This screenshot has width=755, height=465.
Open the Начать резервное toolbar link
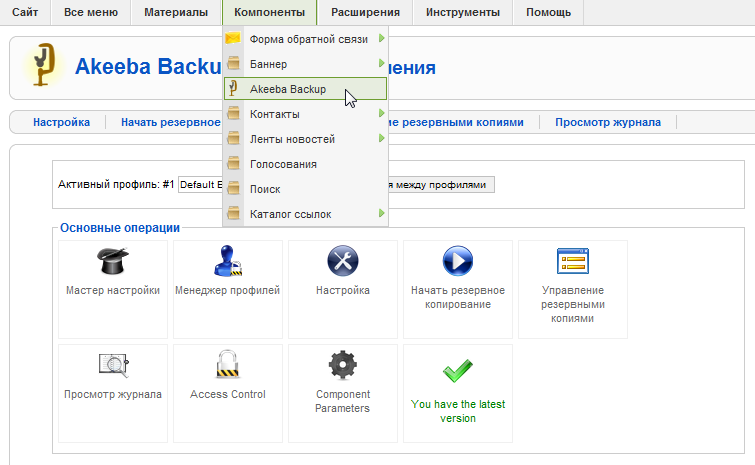(170, 122)
